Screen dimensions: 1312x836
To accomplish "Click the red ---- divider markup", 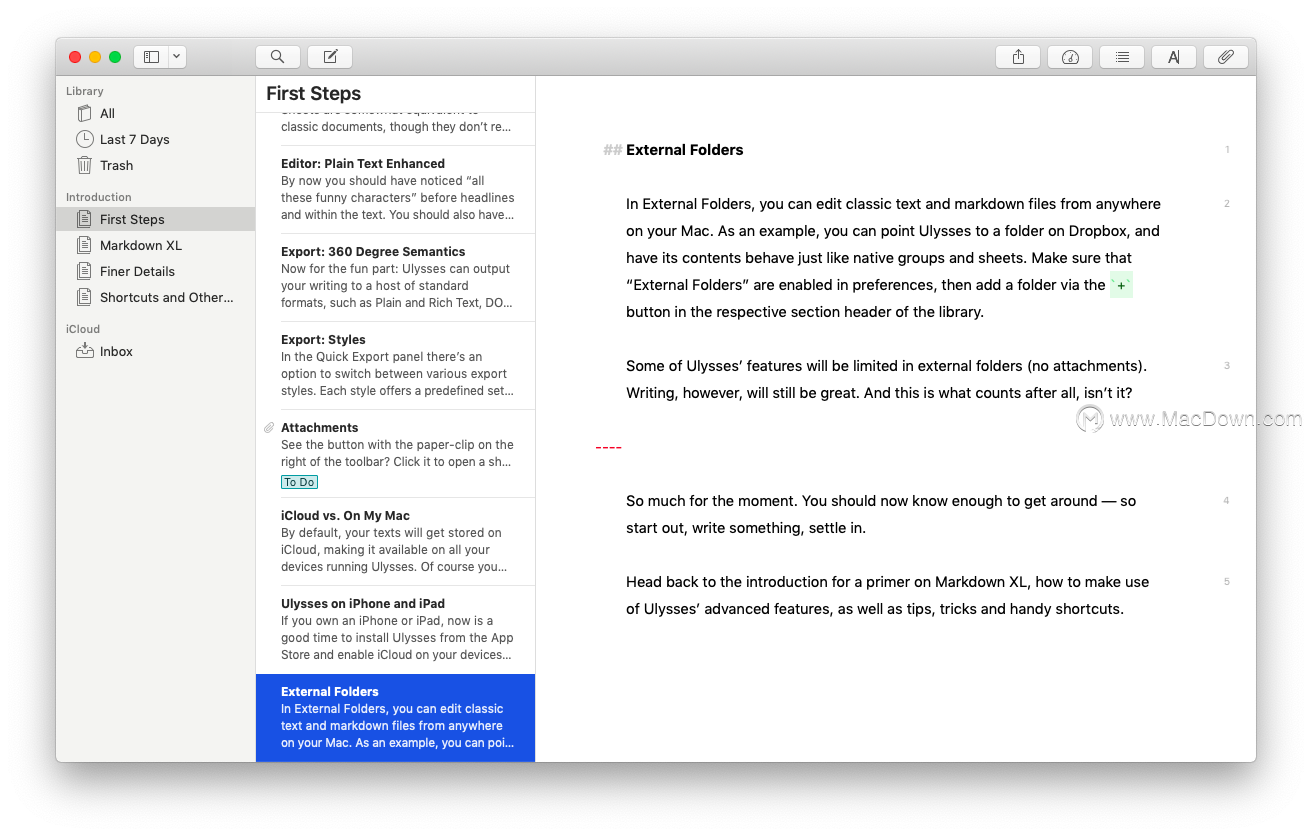I will (608, 447).
